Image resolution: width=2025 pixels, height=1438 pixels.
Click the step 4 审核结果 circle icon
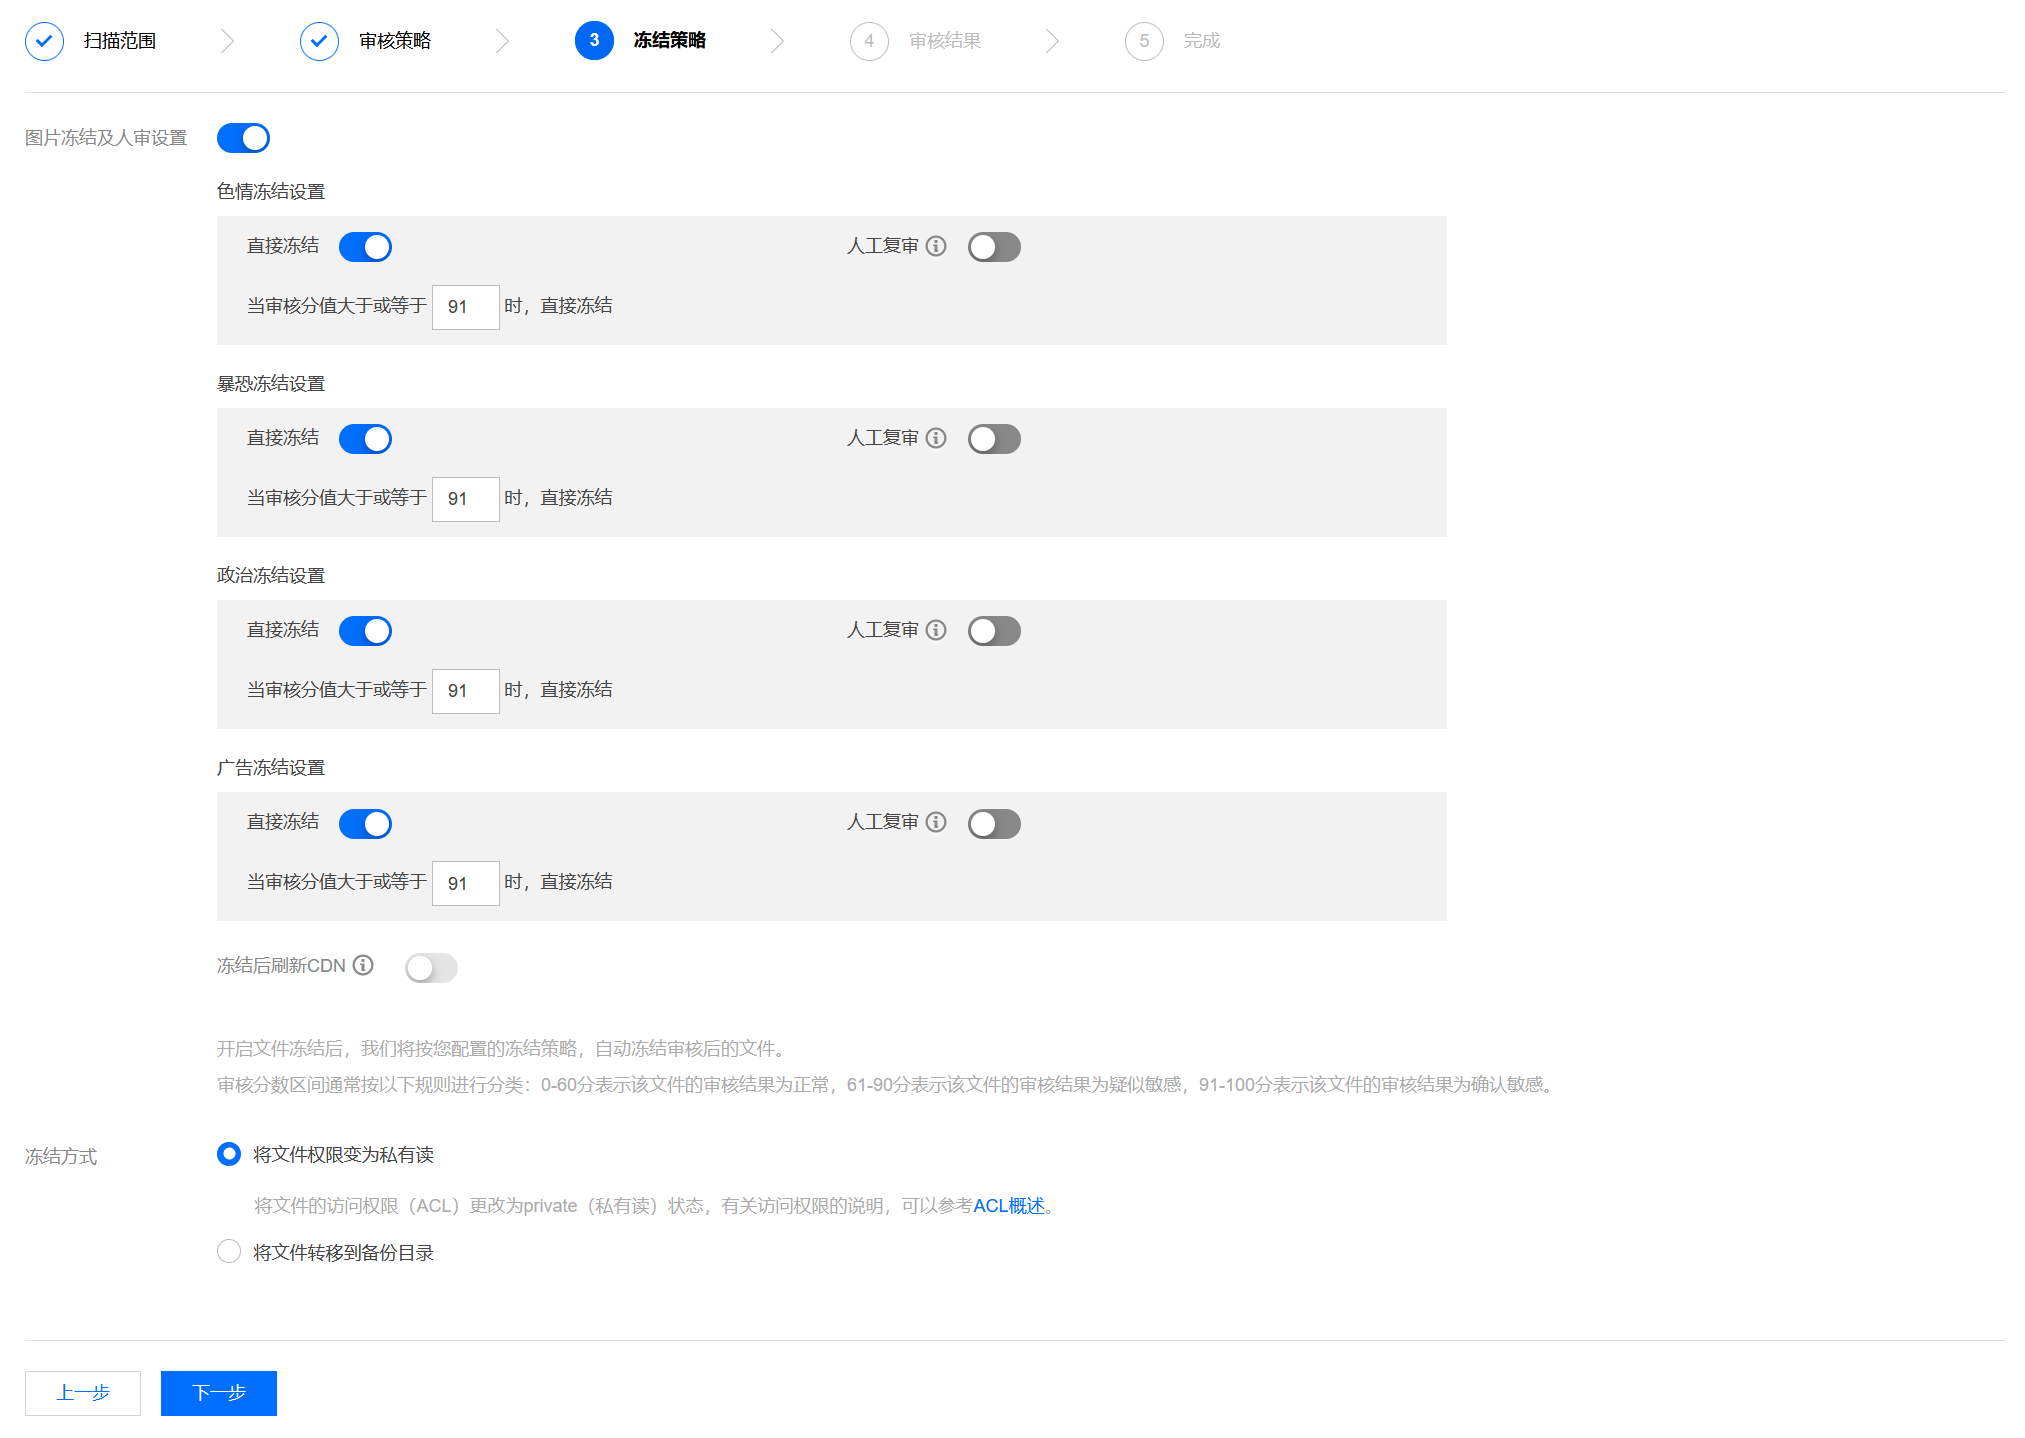click(868, 41)
